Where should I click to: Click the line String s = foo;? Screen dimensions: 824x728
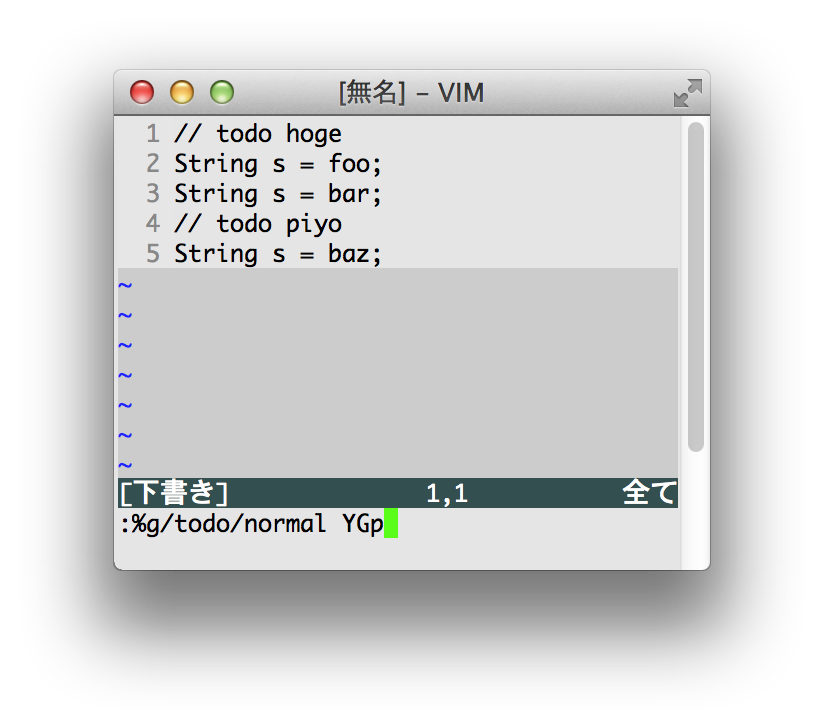point(276,163)
